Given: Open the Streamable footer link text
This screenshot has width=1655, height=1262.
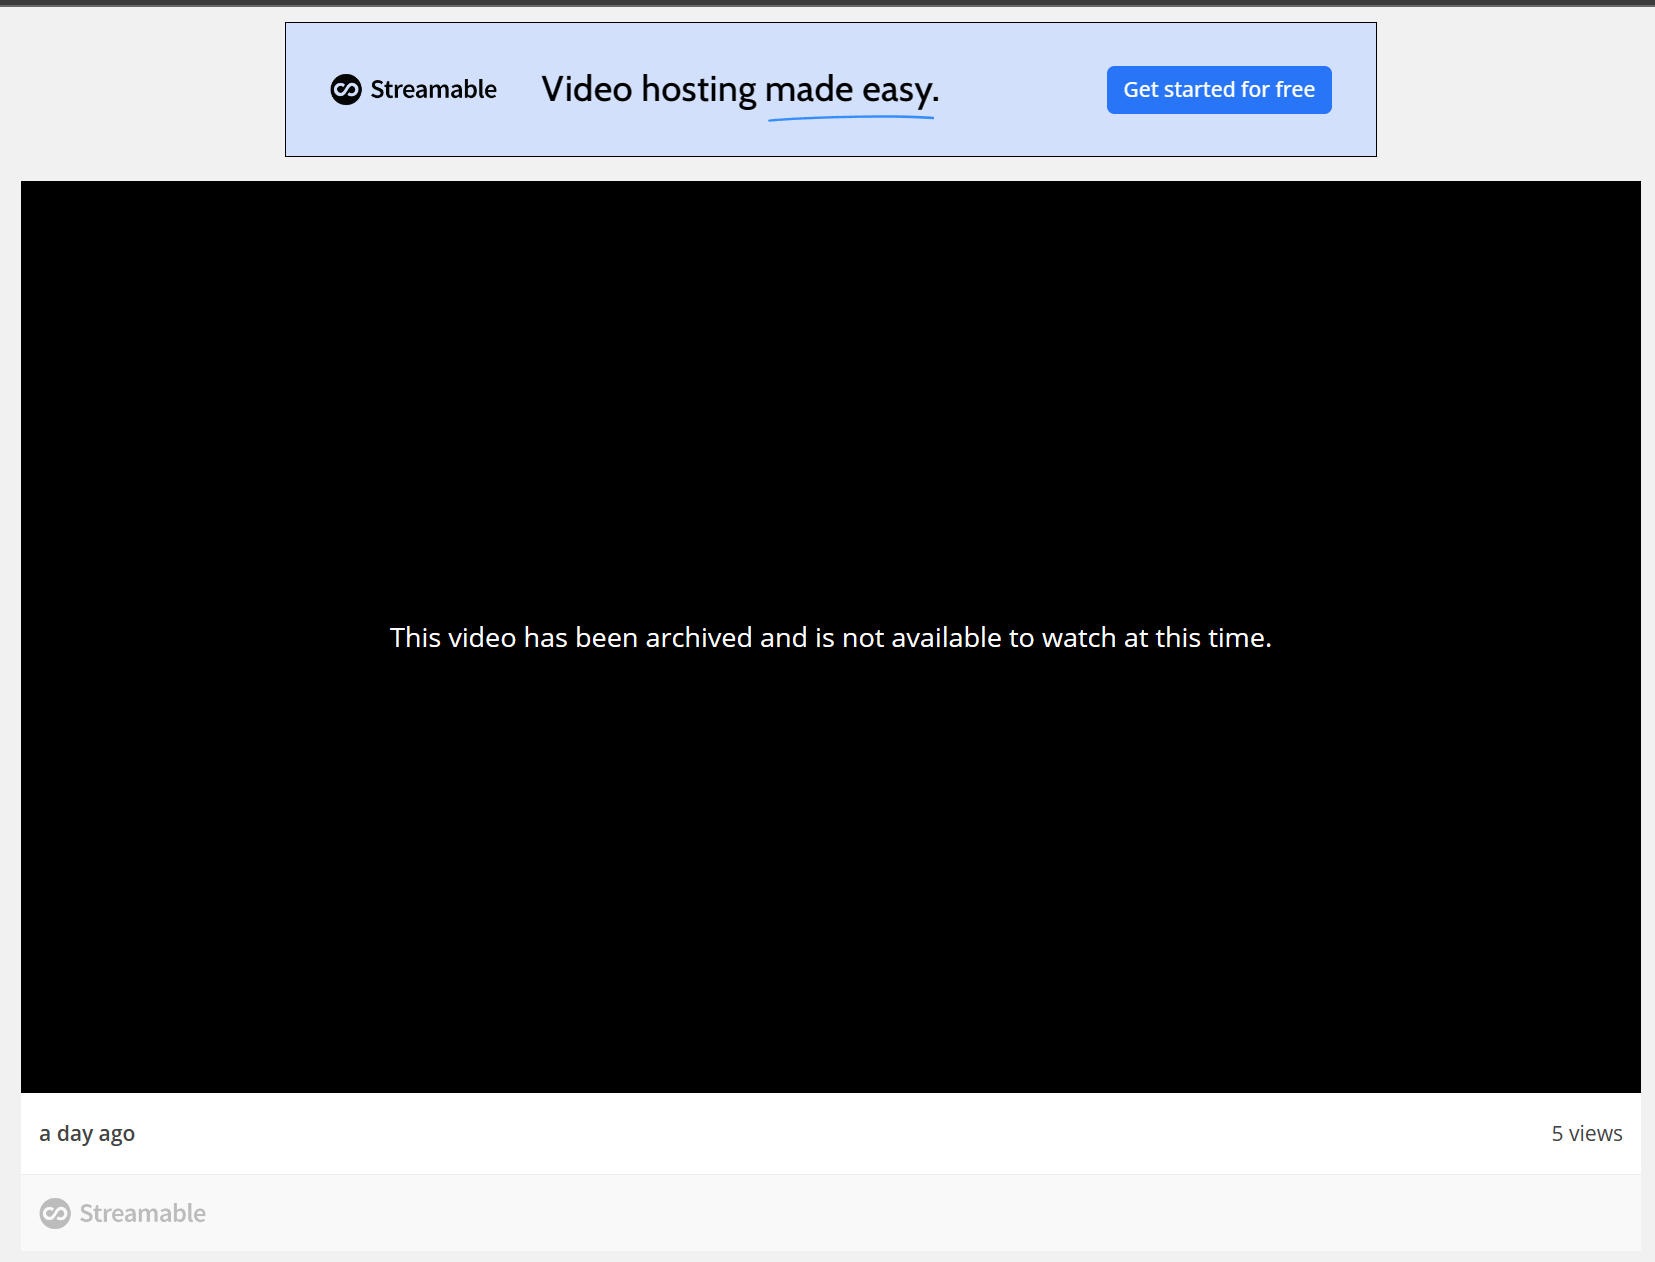Looking at the screenshot, I should tap(142, 1214).
